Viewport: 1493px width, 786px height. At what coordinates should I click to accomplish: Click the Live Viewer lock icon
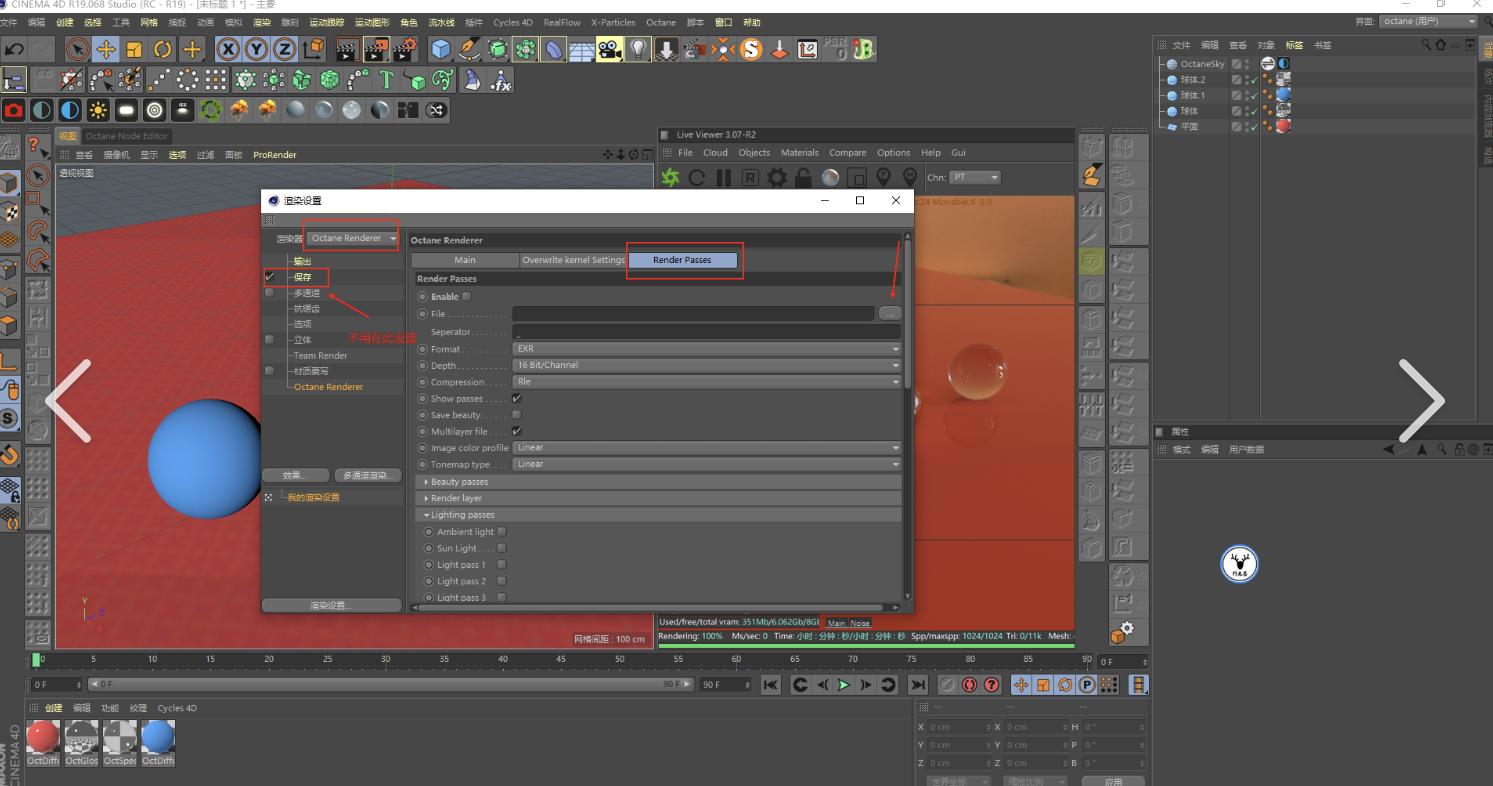coord(803,178)
